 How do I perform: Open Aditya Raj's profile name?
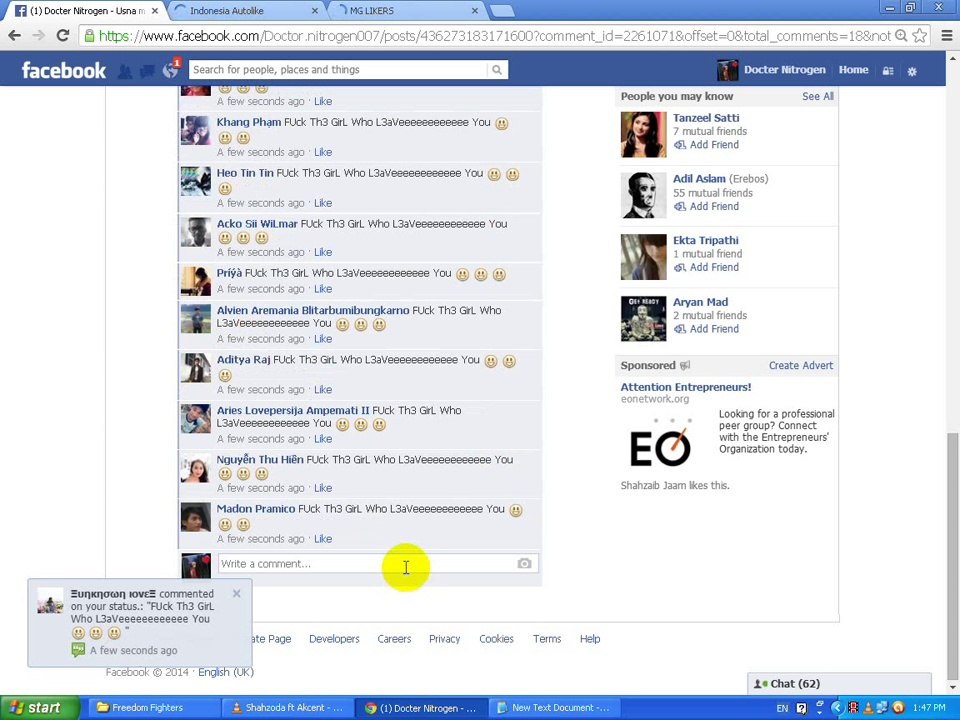click(243, 359)
